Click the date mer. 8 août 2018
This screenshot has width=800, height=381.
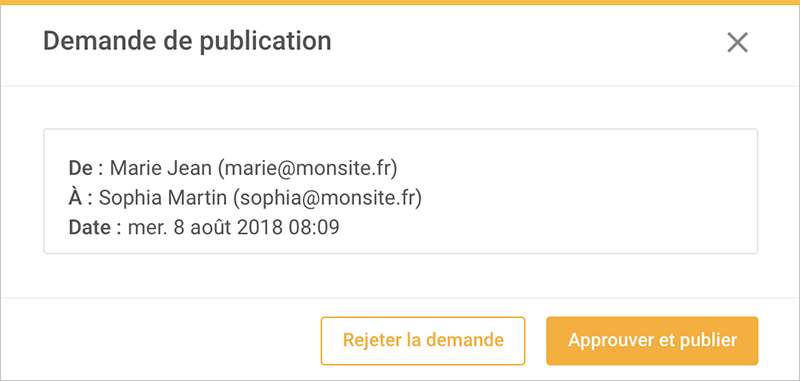coord(205,227)
